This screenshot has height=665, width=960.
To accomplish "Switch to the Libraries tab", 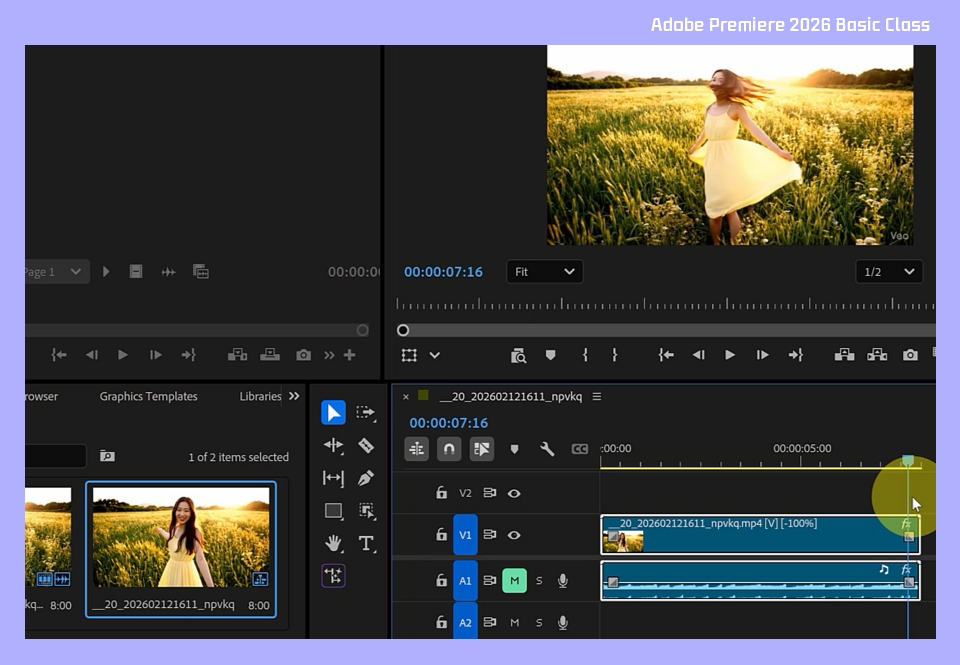I will (260, 396).
